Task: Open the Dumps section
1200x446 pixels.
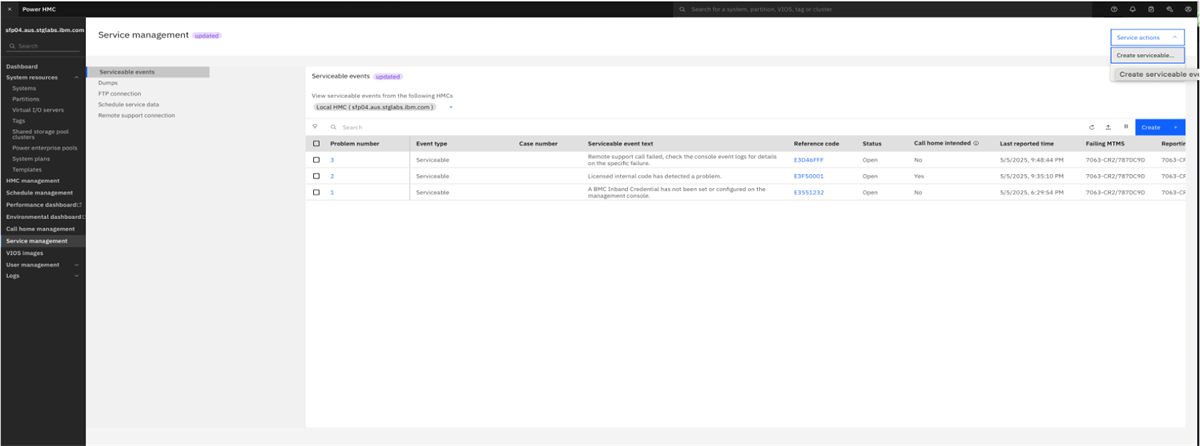Action: click(108, 83)
